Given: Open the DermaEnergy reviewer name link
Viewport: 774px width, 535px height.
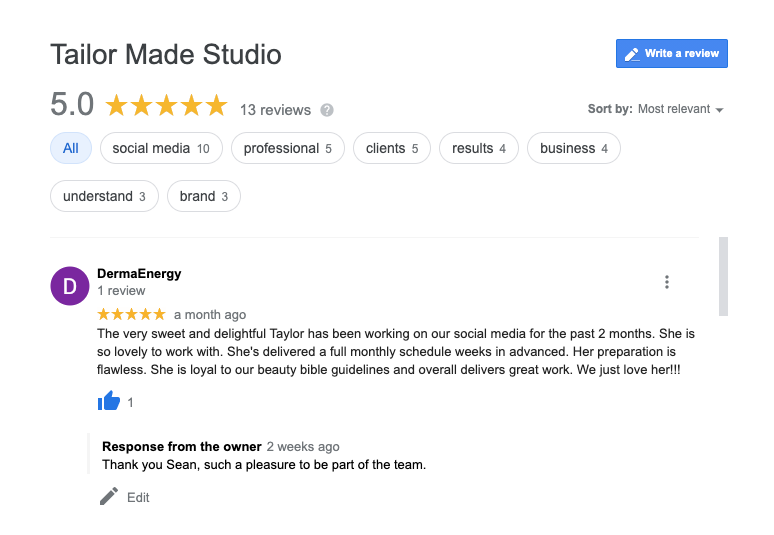Looking at the screenshot, I should [x=139, y=273].
